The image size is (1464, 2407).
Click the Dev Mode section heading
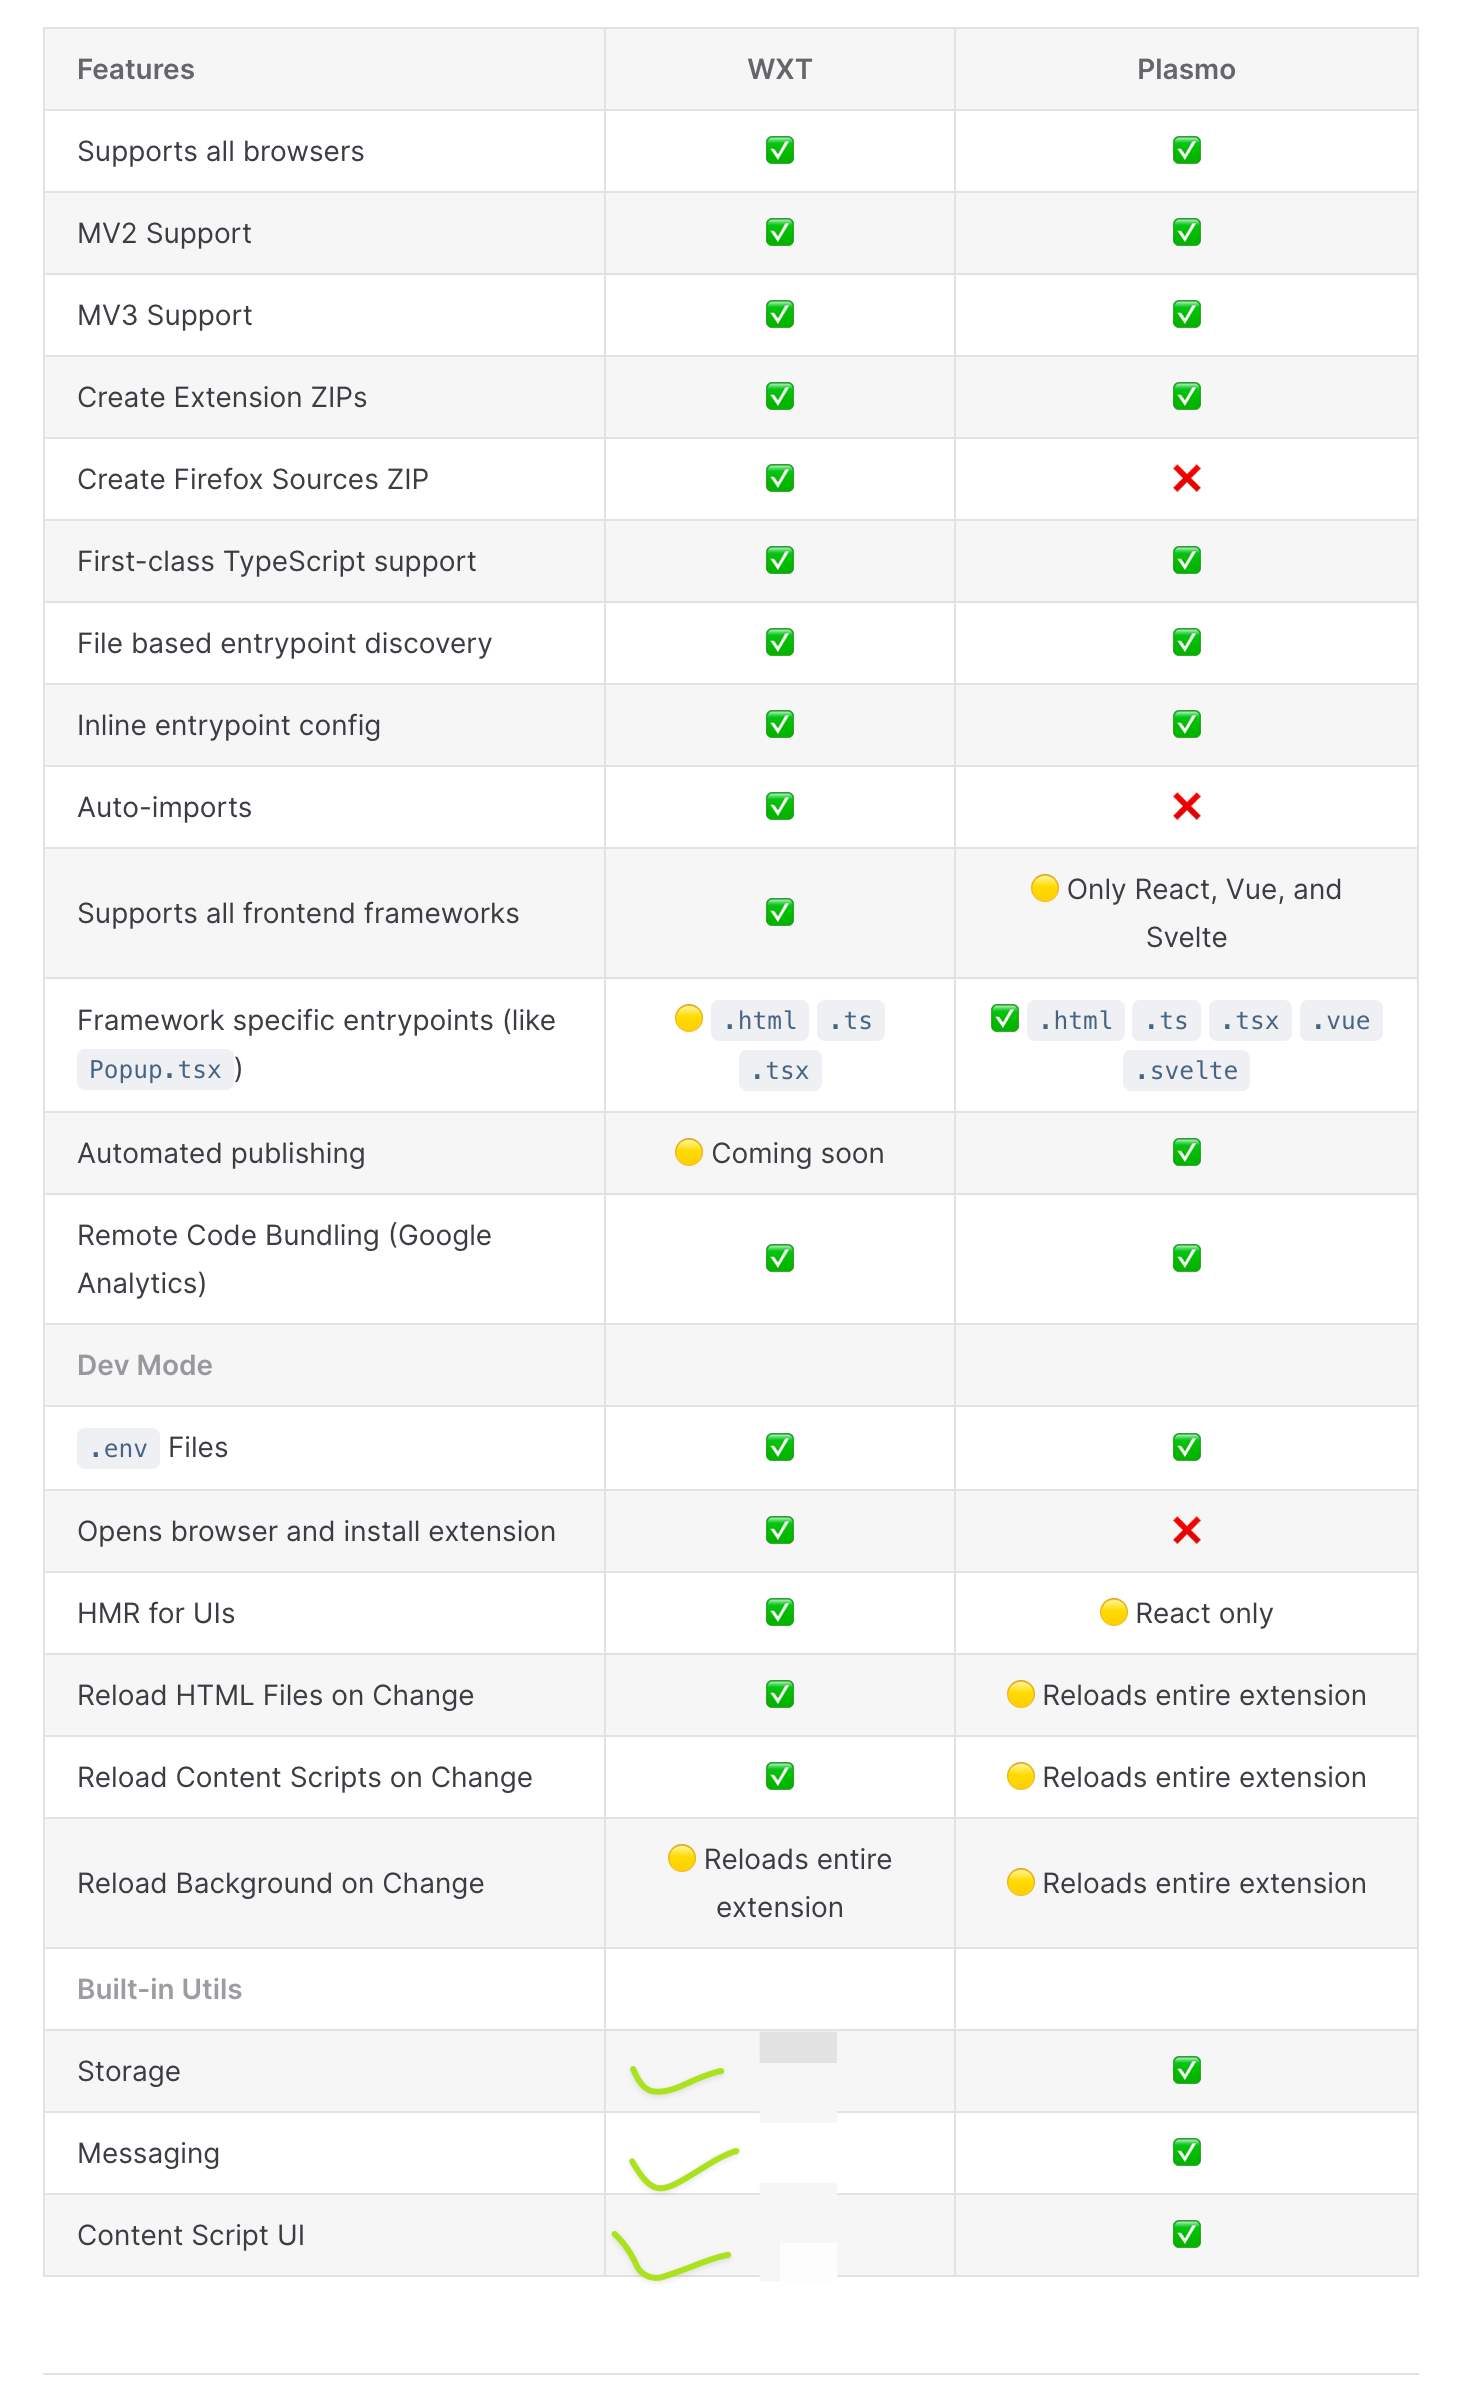click(145, 1365)
